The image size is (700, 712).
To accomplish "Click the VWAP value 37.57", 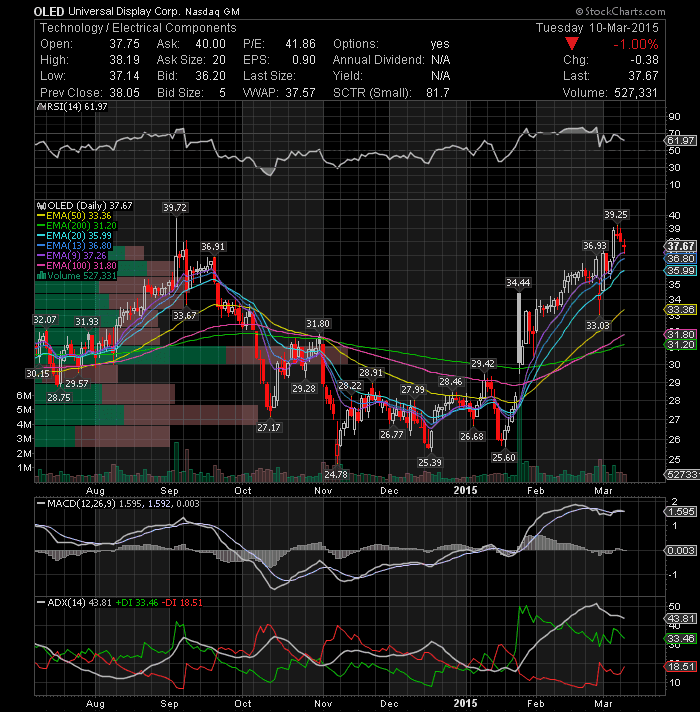I will [x=300, y=93].
